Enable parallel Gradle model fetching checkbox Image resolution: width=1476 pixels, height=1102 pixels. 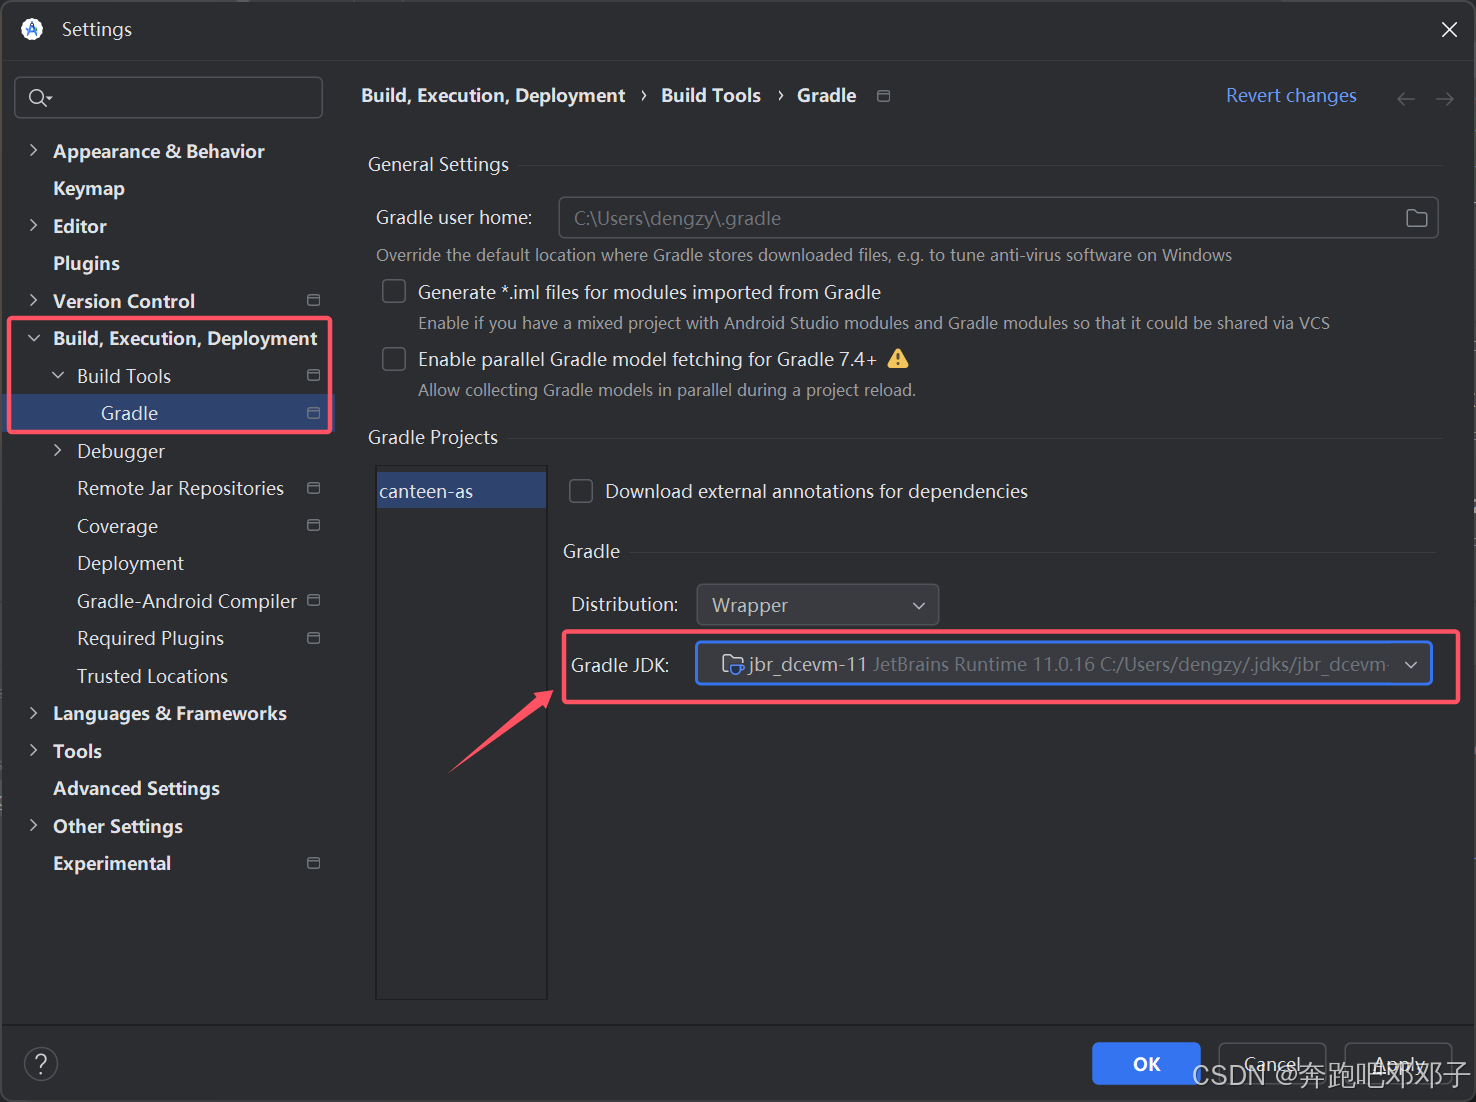[x=394, y=359]
